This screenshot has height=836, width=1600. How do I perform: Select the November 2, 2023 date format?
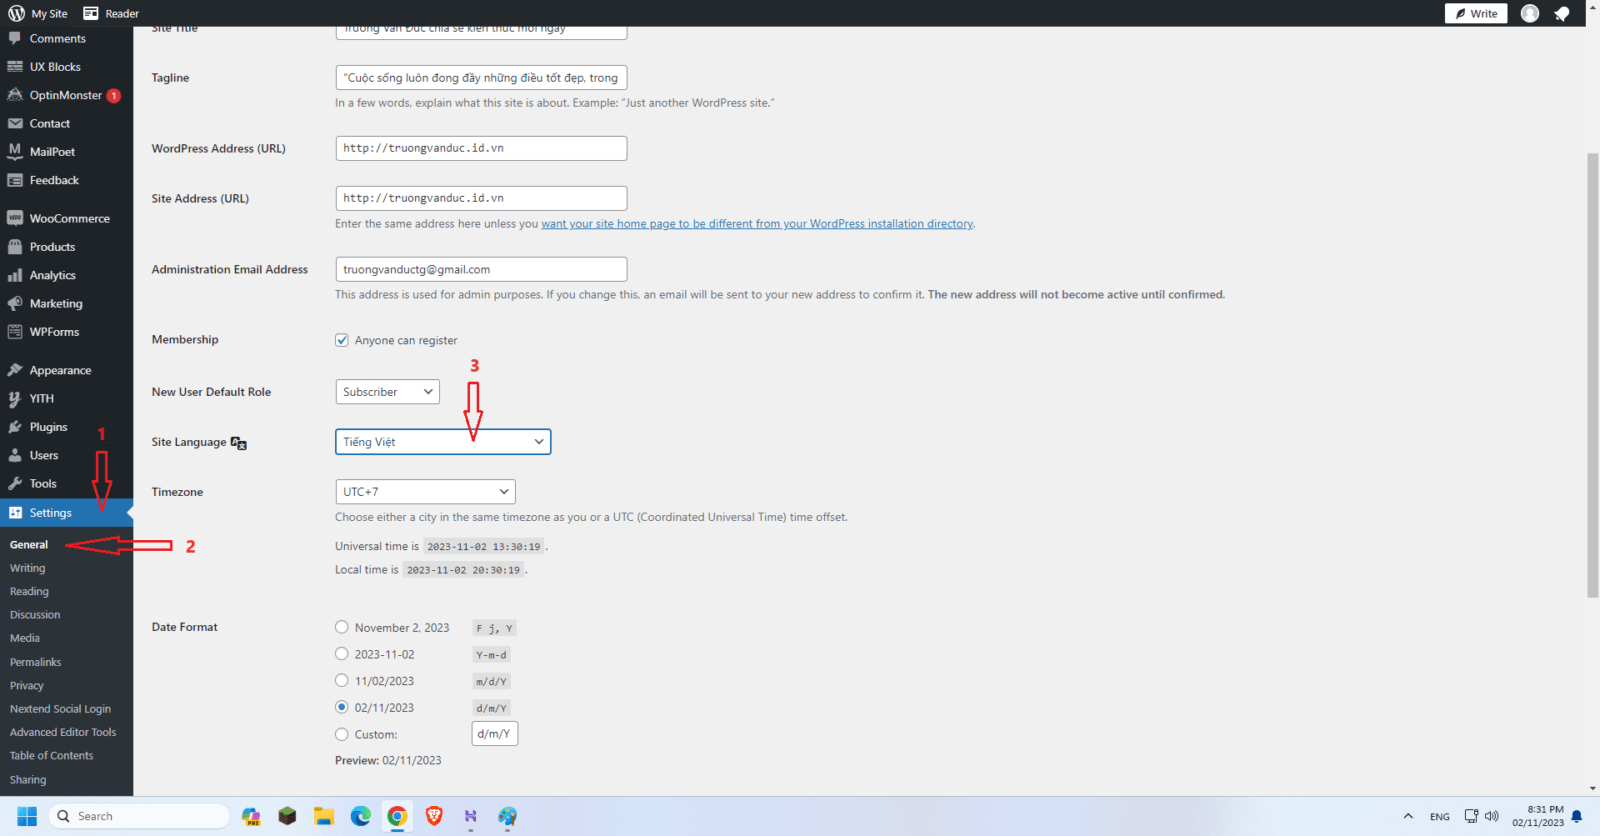tap(342, 627)
